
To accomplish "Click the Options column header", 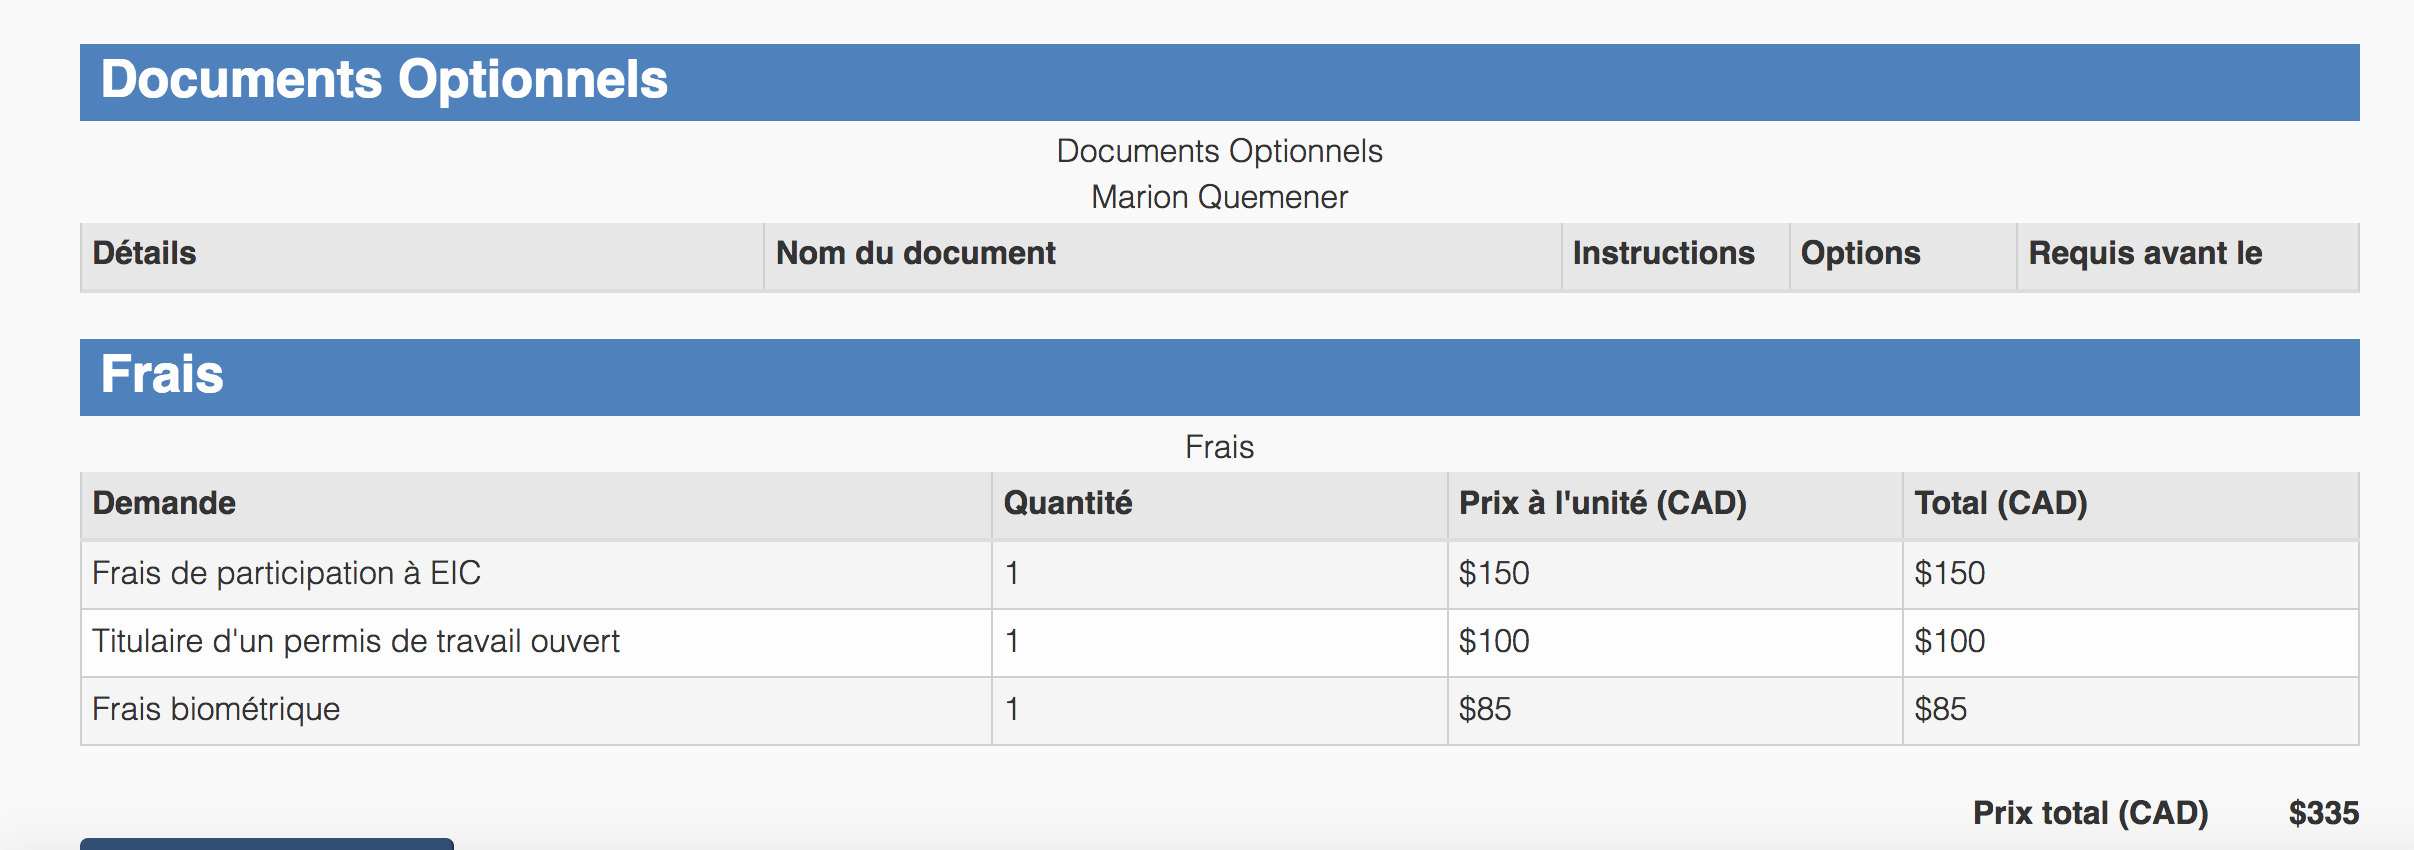I will (1903, 257).
